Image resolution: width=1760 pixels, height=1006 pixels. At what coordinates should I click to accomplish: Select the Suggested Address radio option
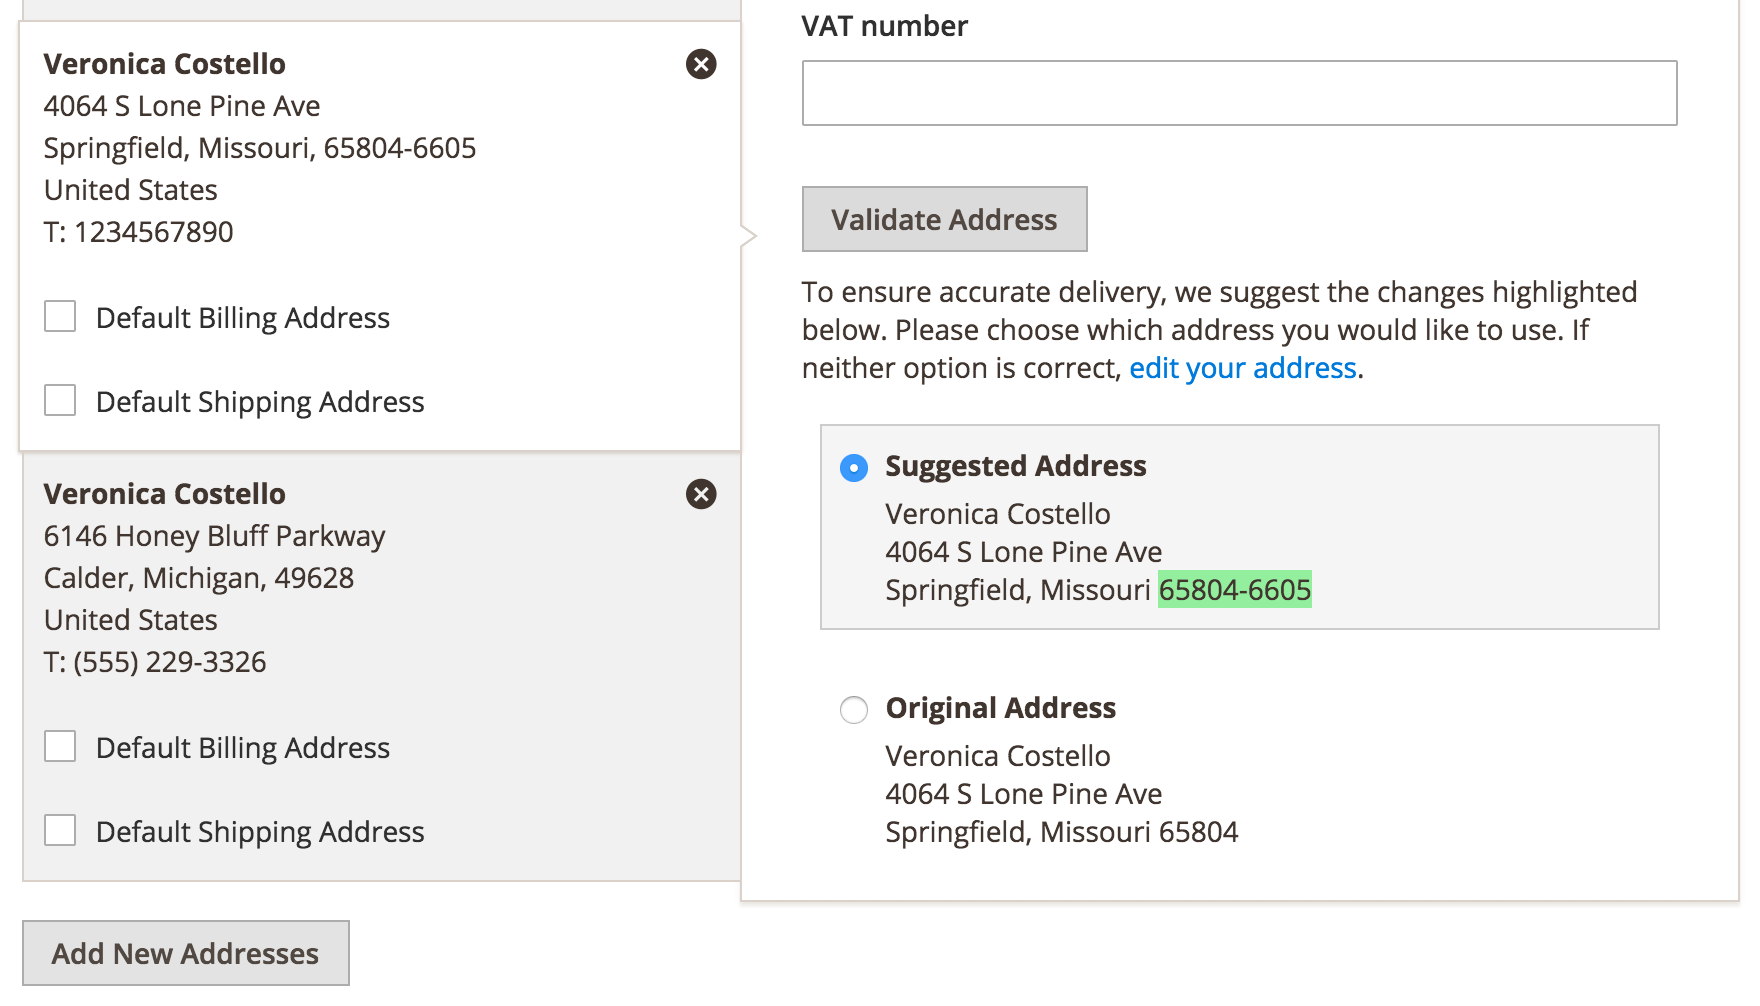(x=854, y=467)
